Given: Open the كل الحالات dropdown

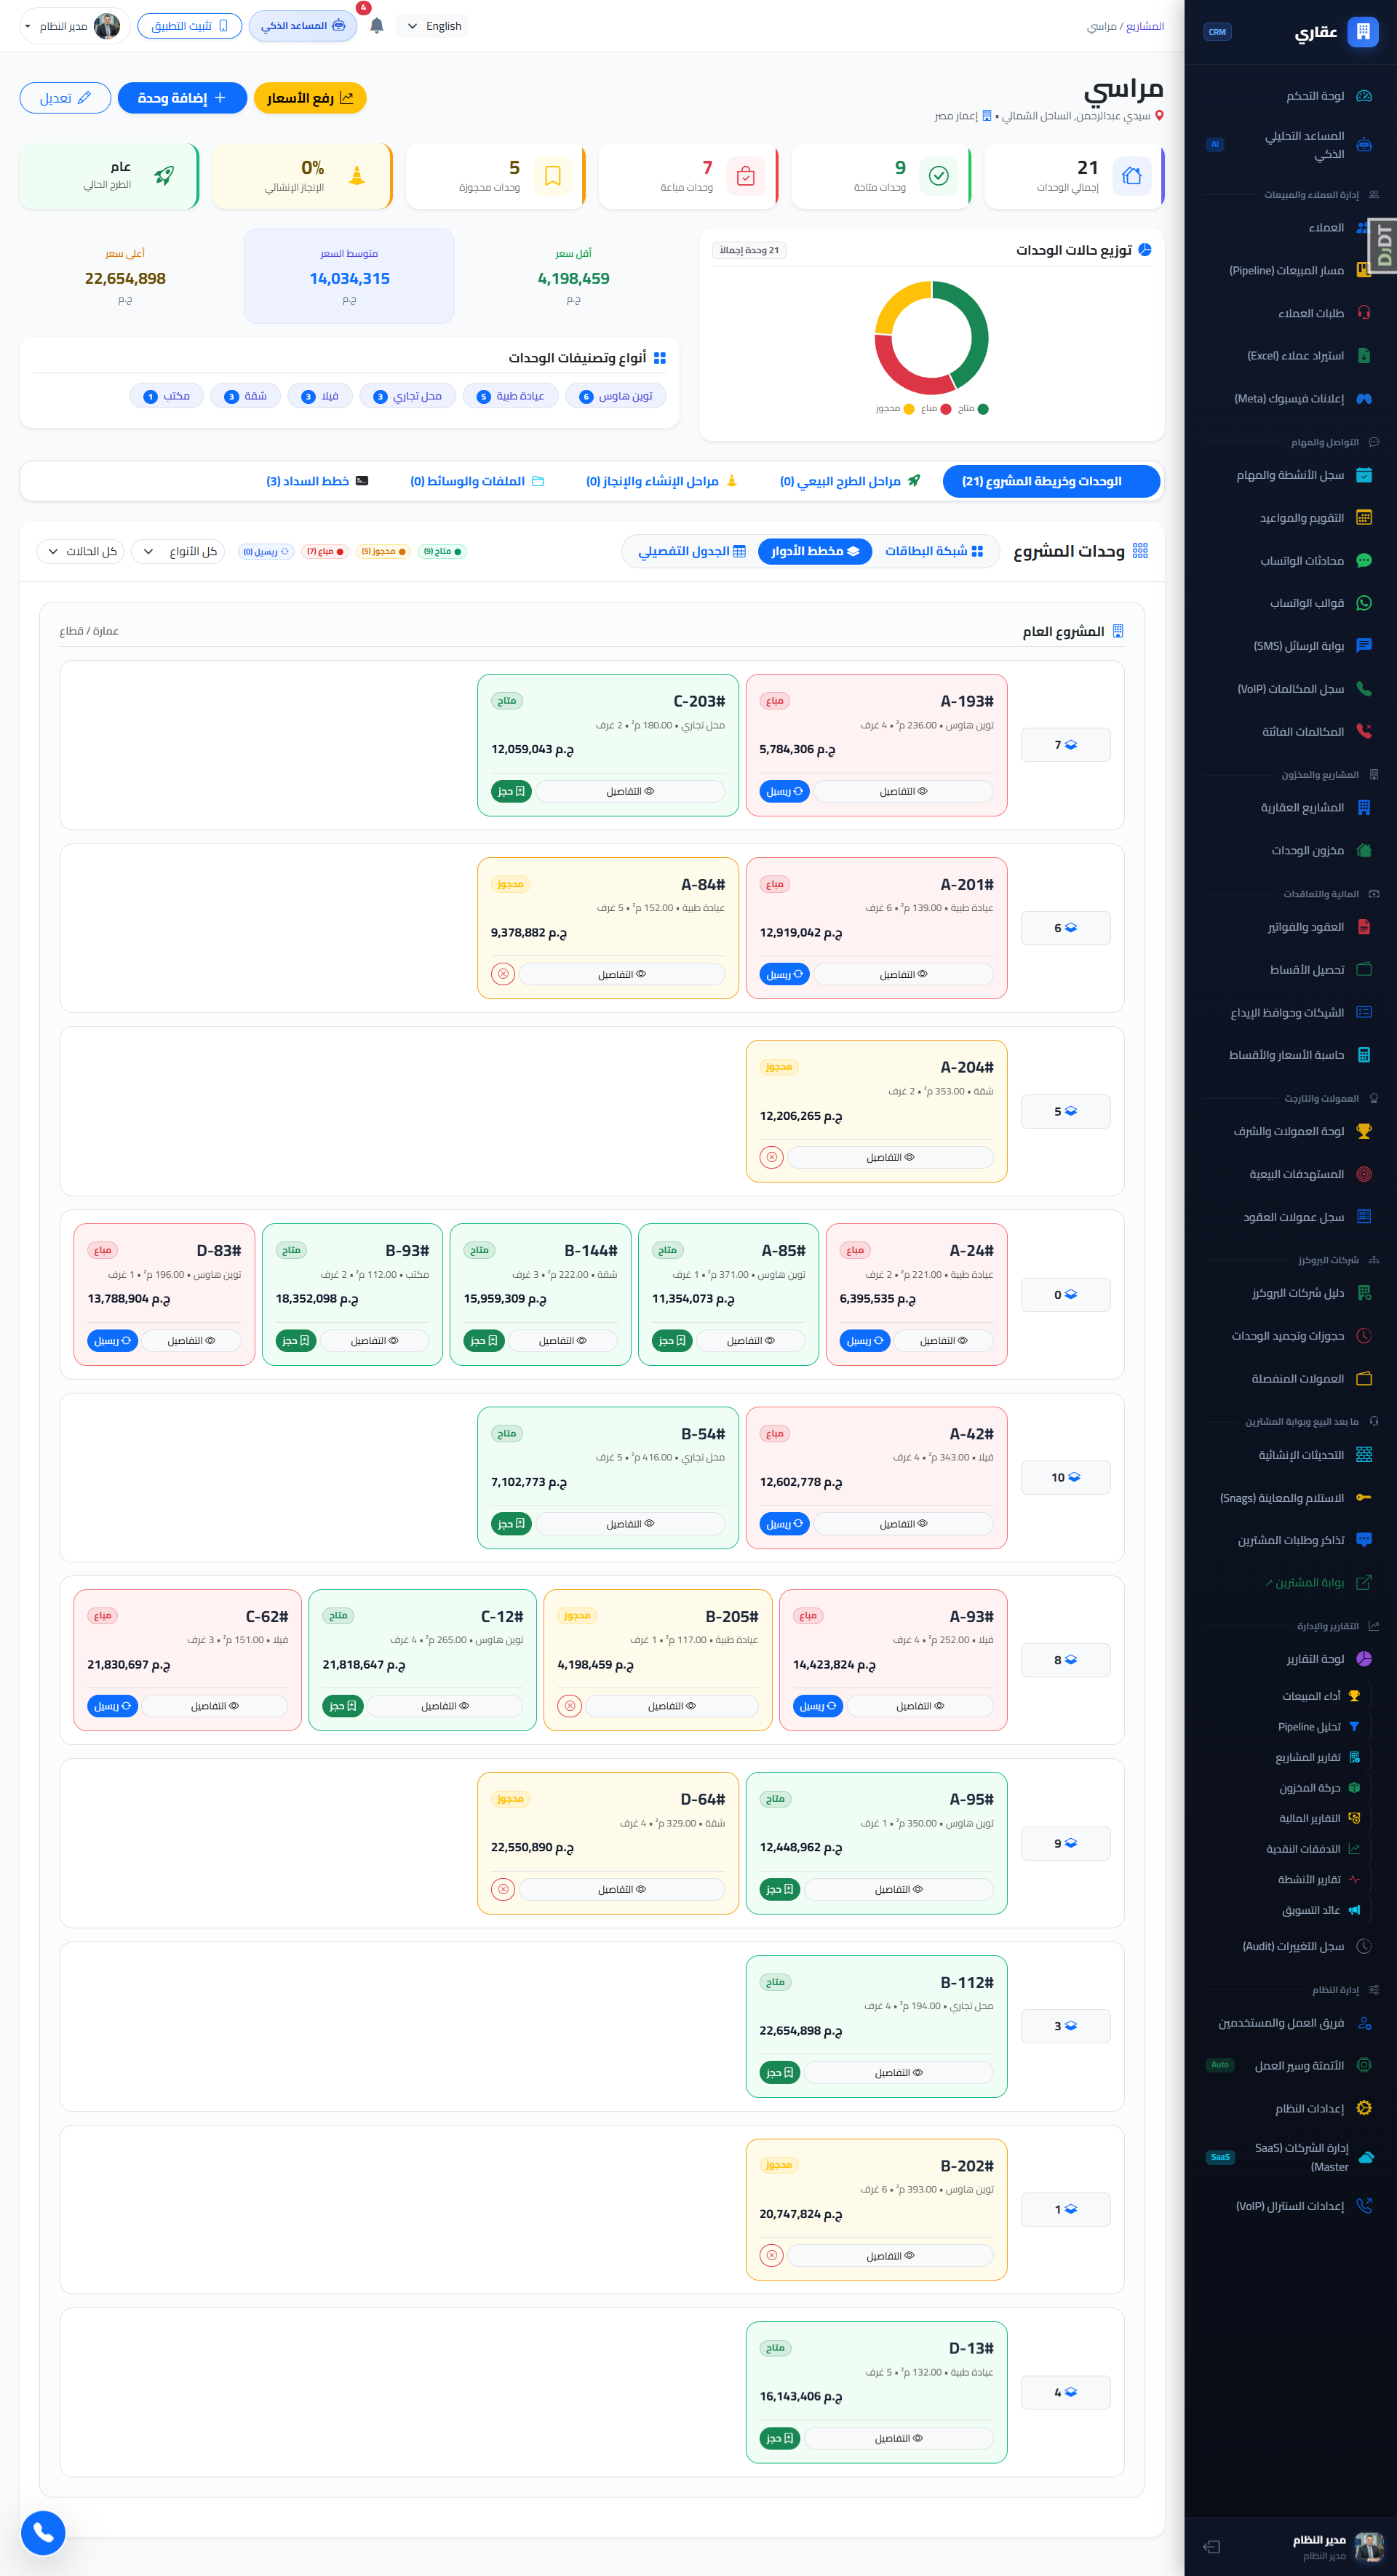Looking at the screenshot, I should click(x=80, y=551).
